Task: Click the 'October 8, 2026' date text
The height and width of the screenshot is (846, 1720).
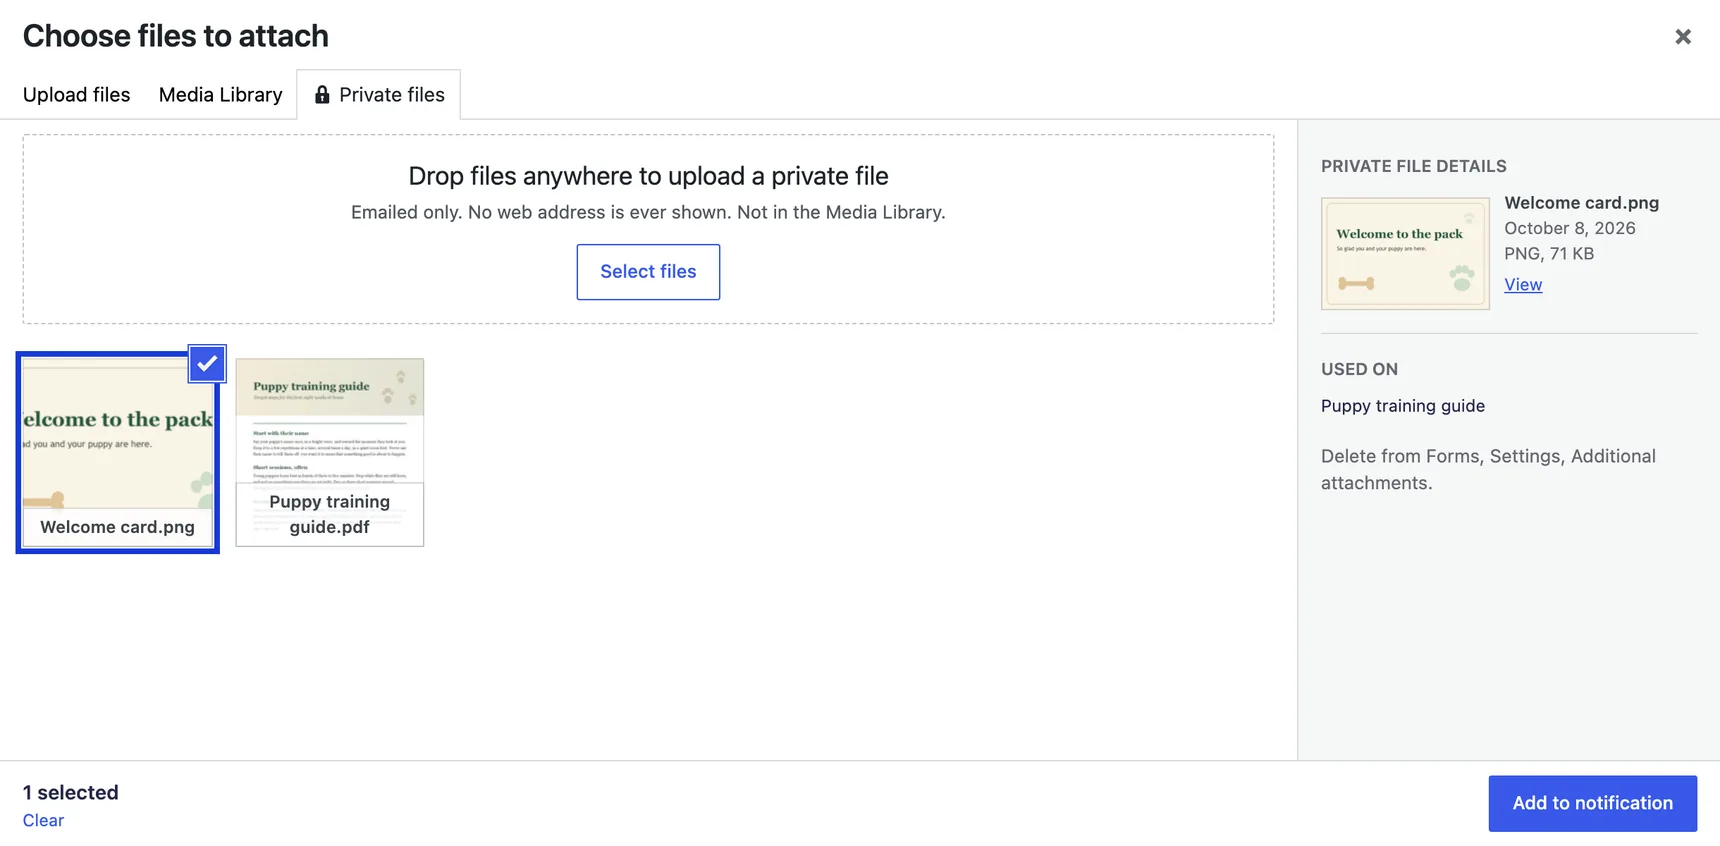Action: point(1570,228)
